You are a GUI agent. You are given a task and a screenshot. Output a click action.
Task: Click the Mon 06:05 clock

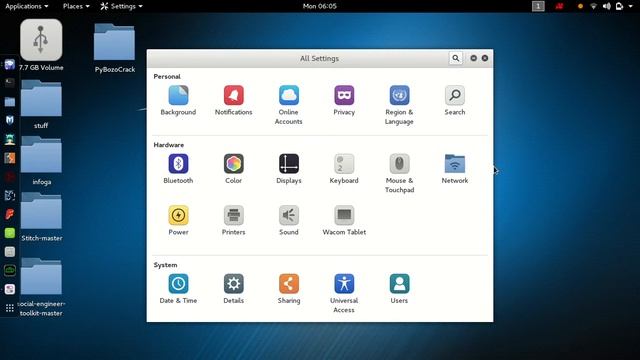320,6
